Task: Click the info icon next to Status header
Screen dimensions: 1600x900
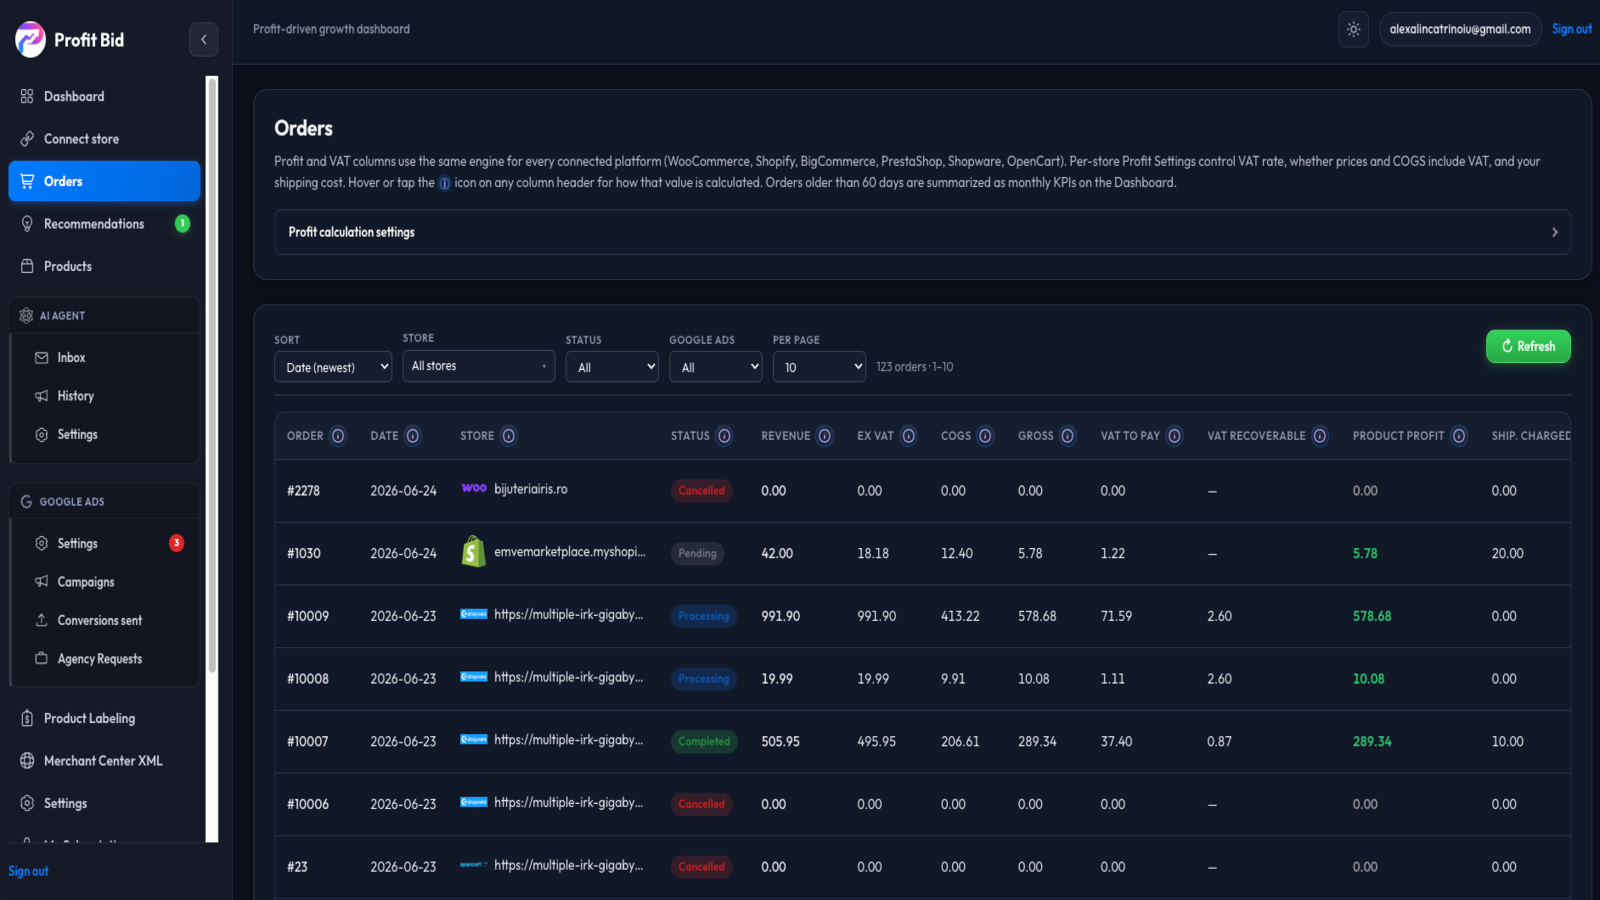Action: click(x=725, y=436)
